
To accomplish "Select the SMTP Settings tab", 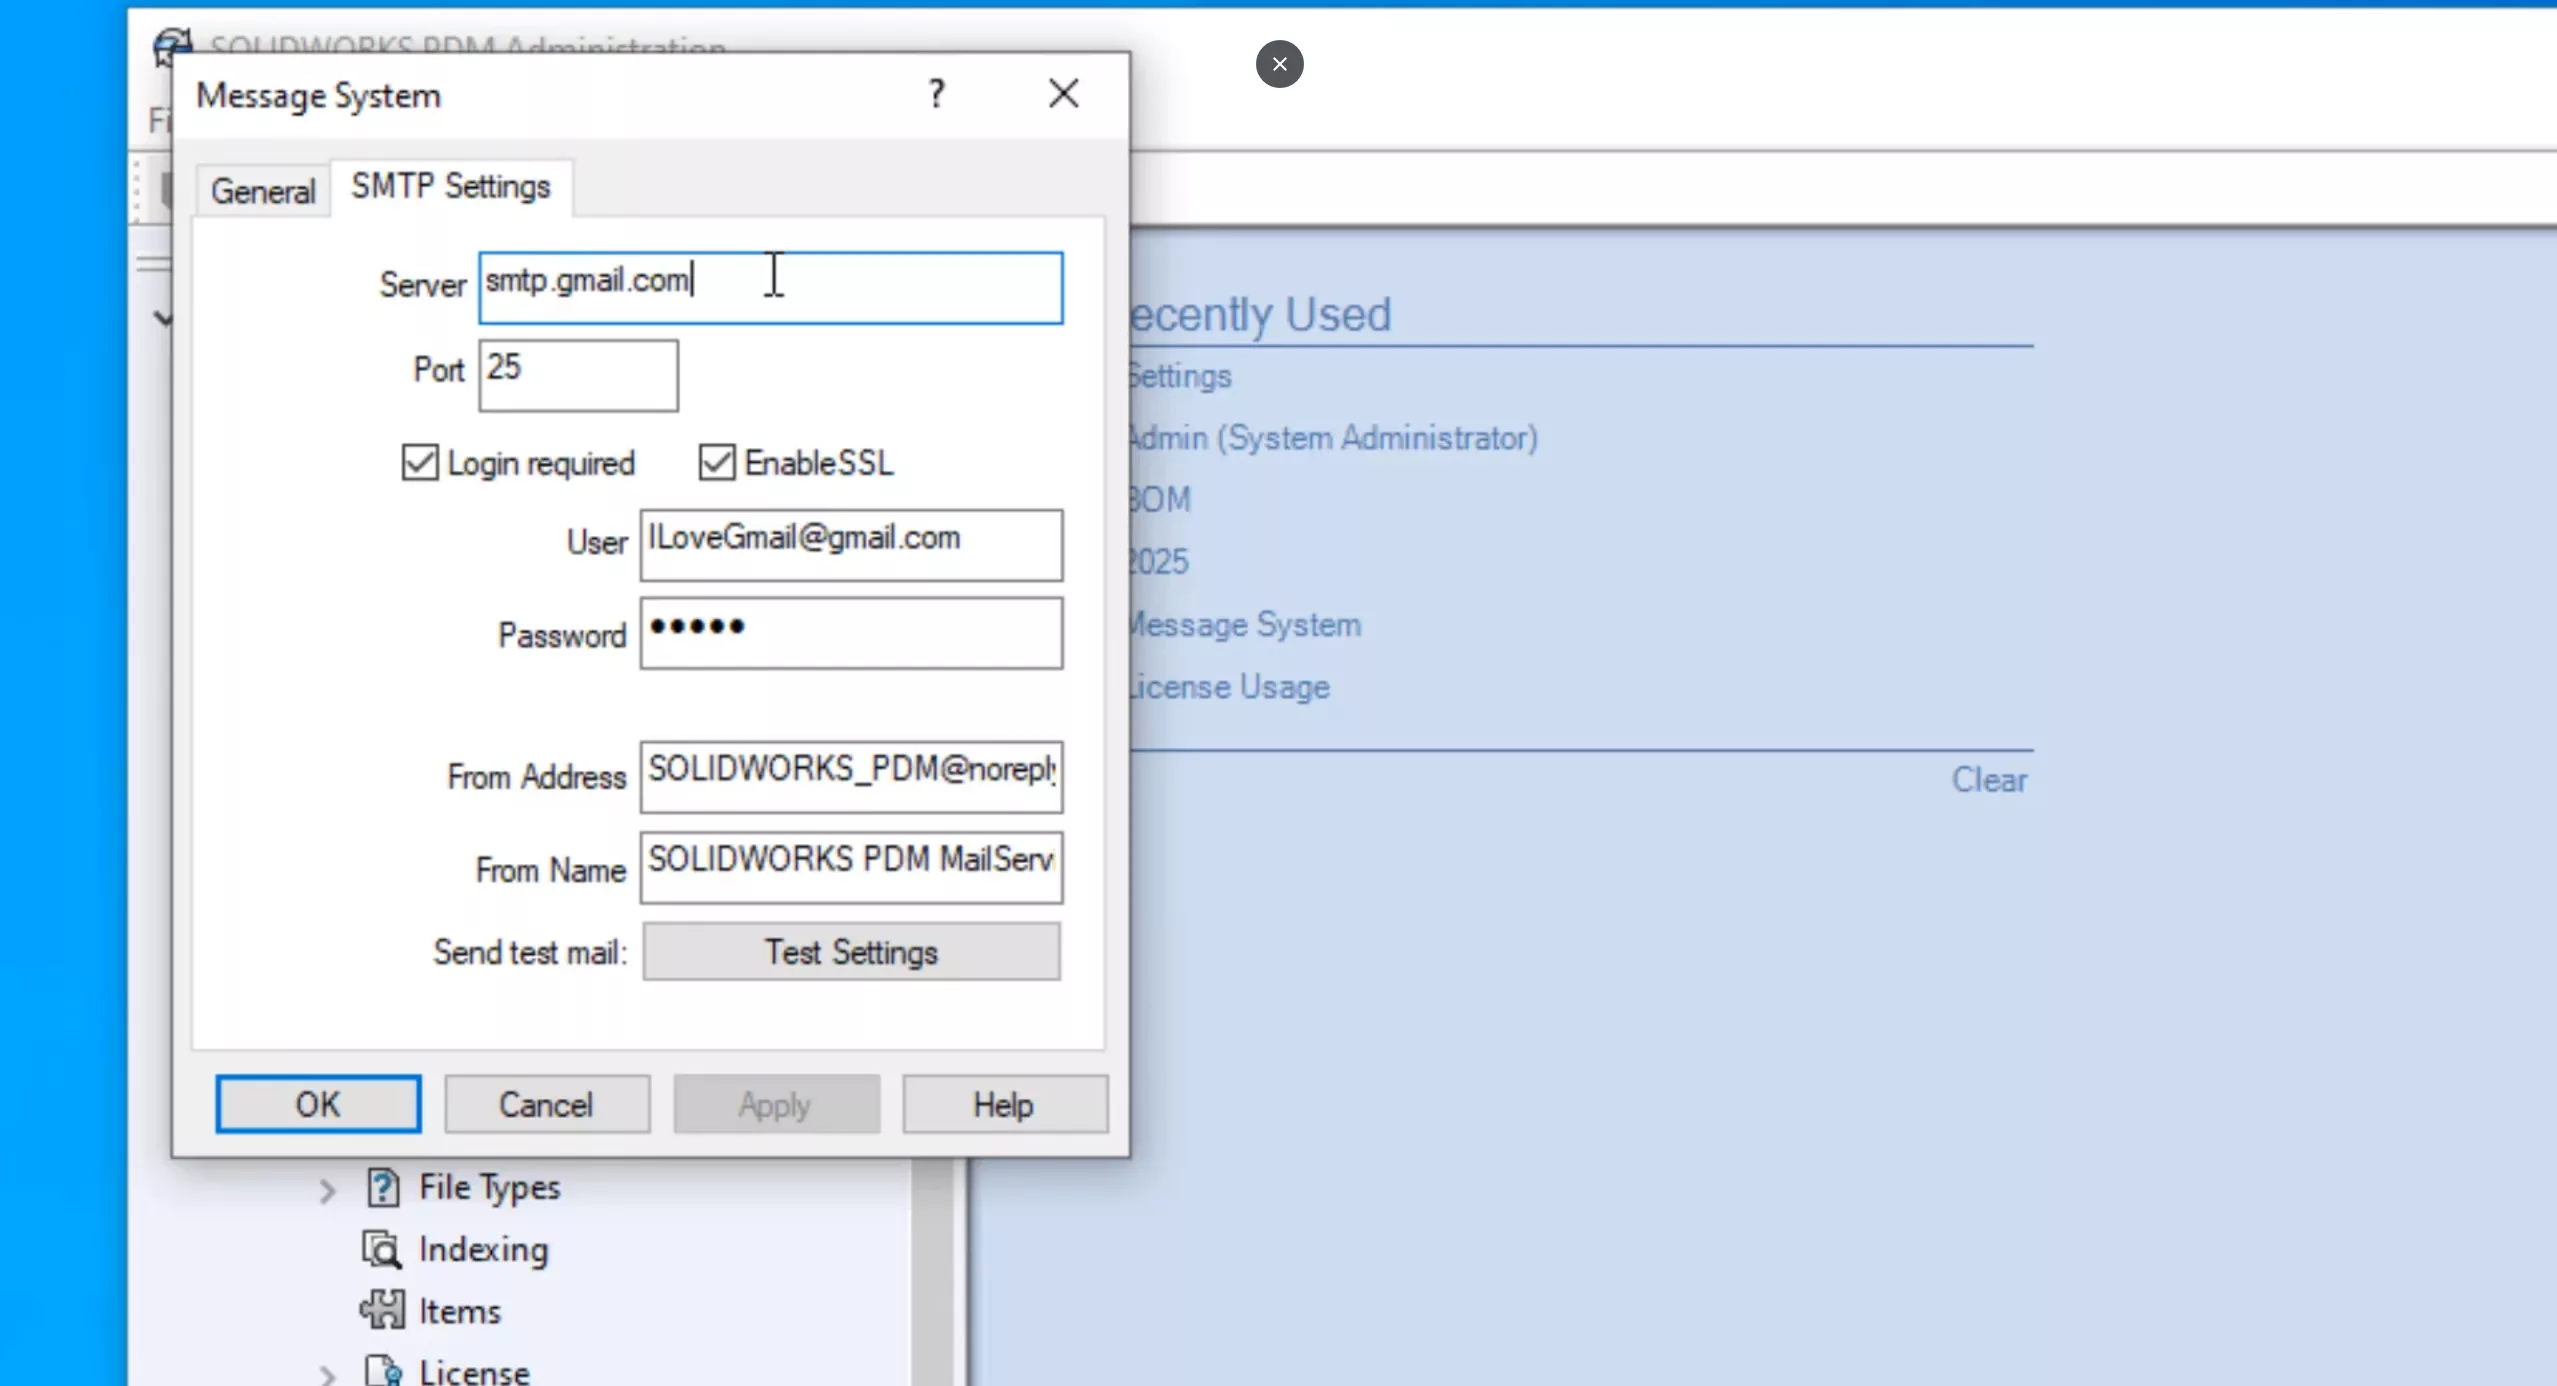I will pyautogui.click(x=450, y=186).
